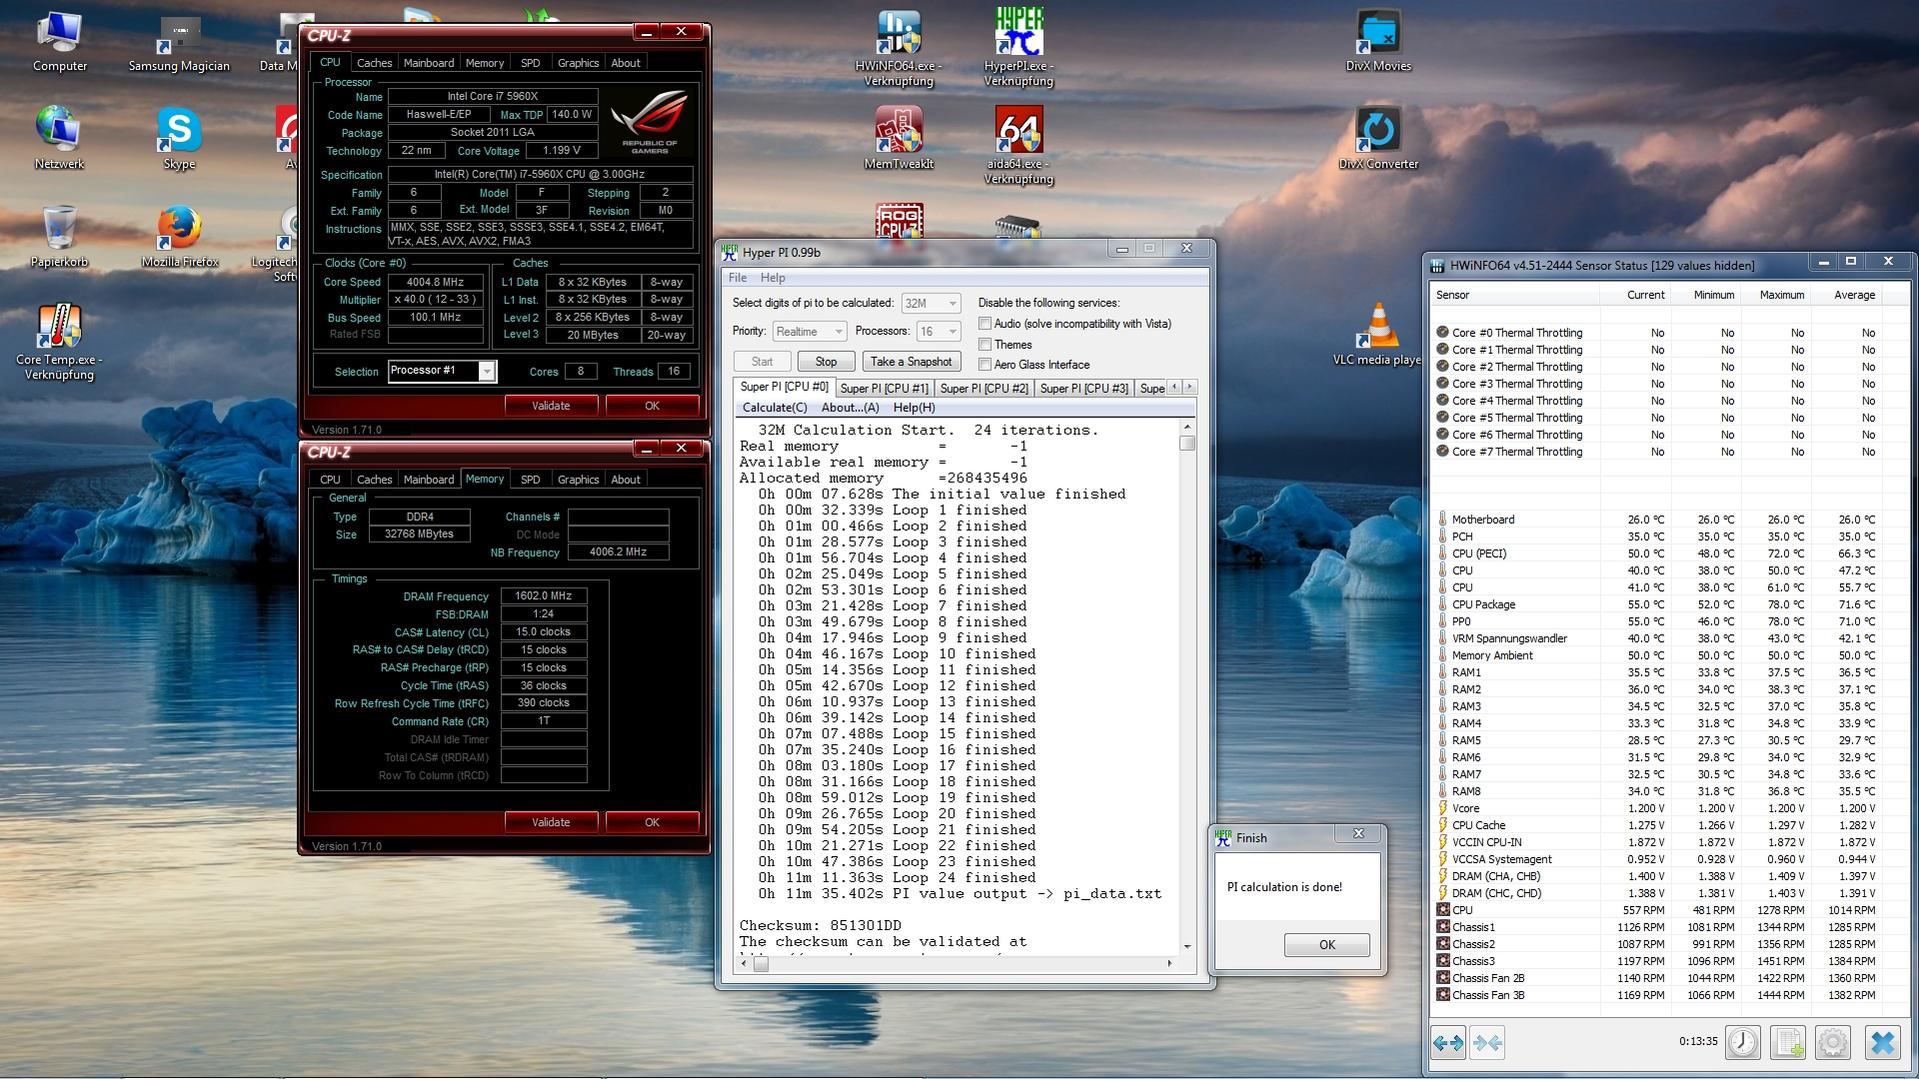This screenshot has width=1919, height=1079.
Task: Open the About tab in upper CPU-Z
Action: [625, 62]
